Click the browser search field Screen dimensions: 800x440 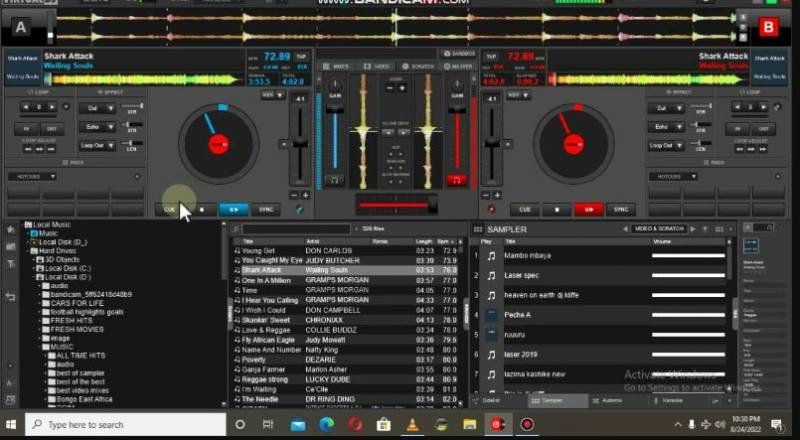tap(296, 229)
